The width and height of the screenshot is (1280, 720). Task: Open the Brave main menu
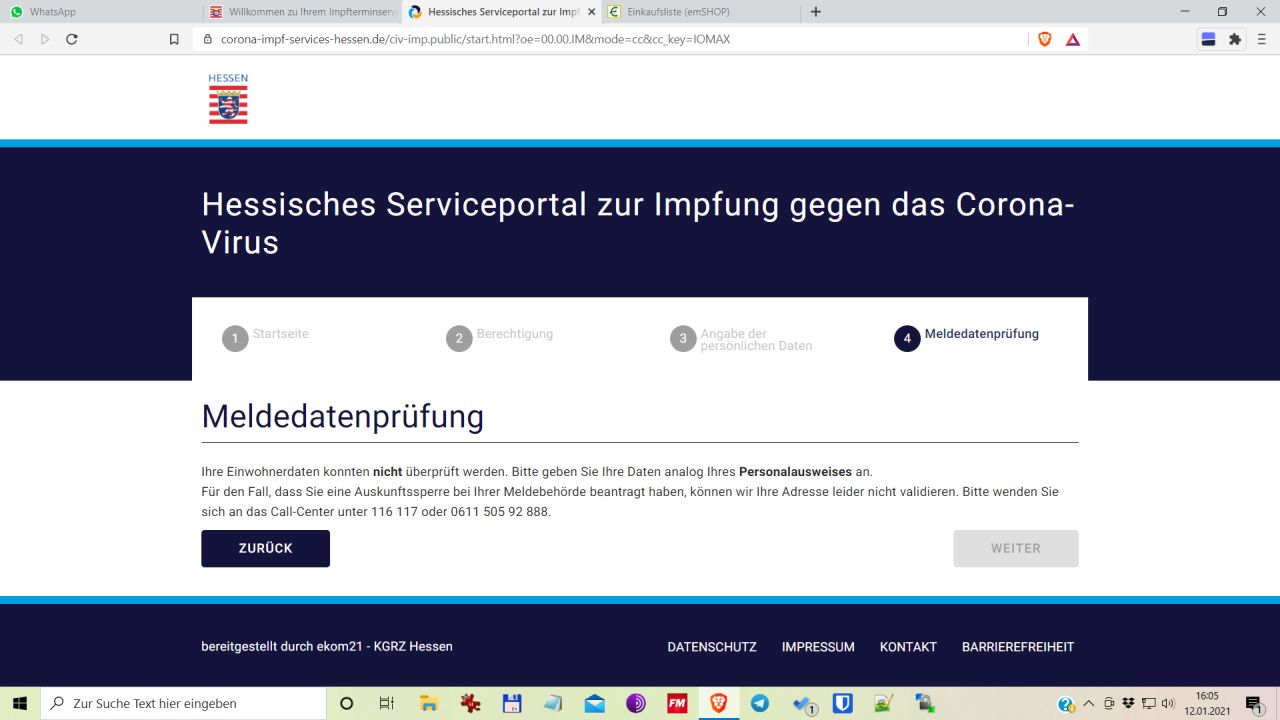1261,39
